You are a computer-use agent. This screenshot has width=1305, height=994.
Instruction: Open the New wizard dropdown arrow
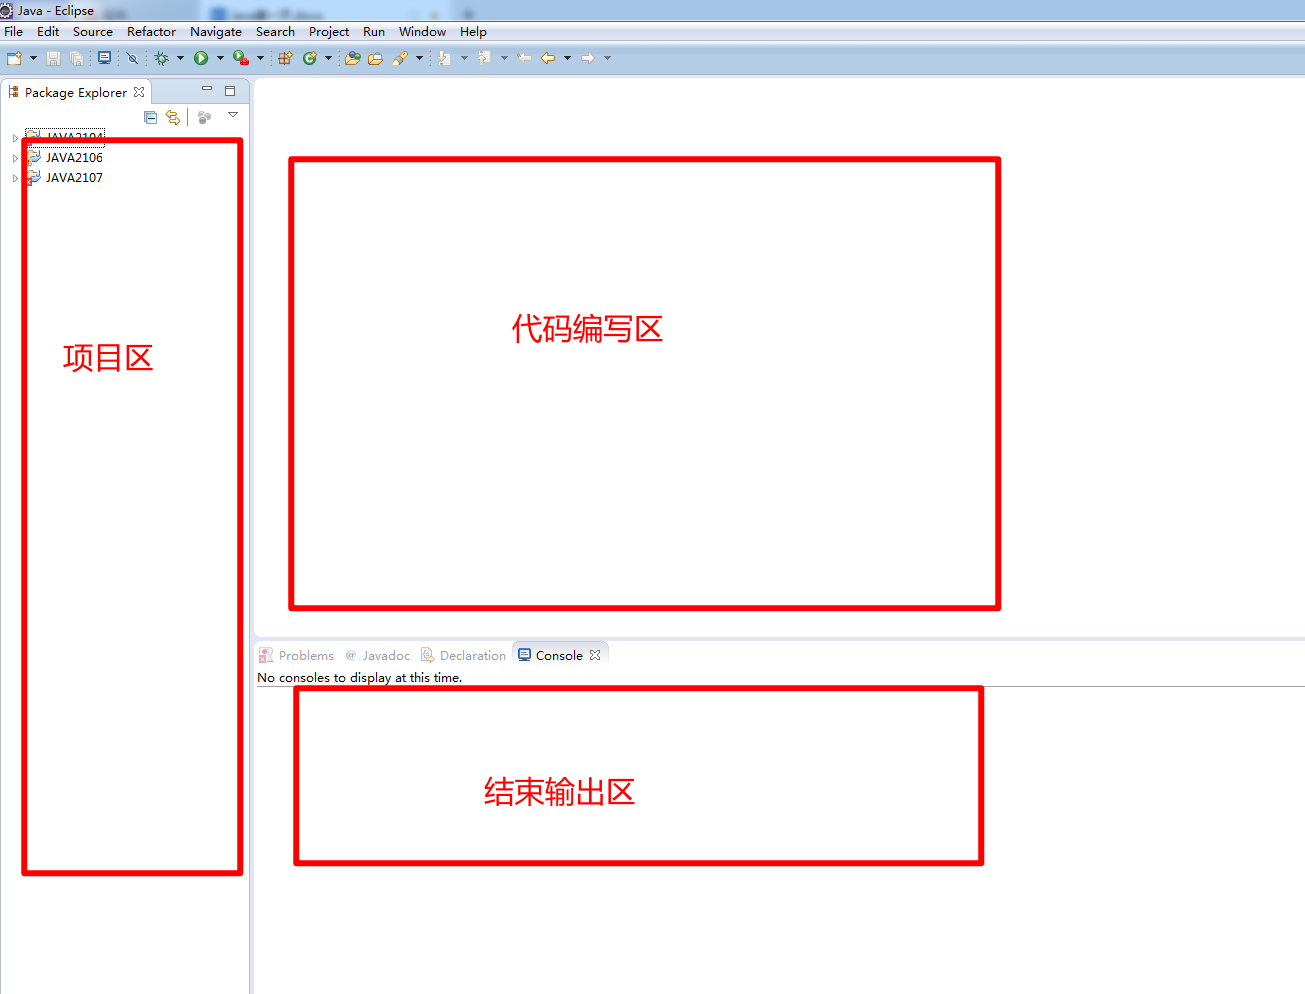[33, 58]
